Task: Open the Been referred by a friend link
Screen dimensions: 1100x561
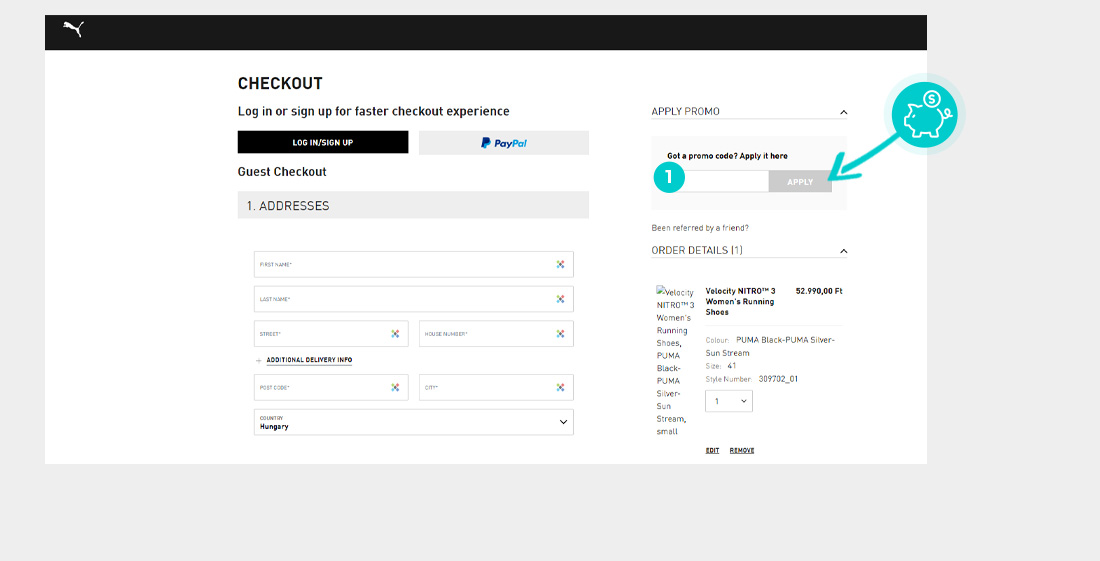Action: (x=699, y=228)
